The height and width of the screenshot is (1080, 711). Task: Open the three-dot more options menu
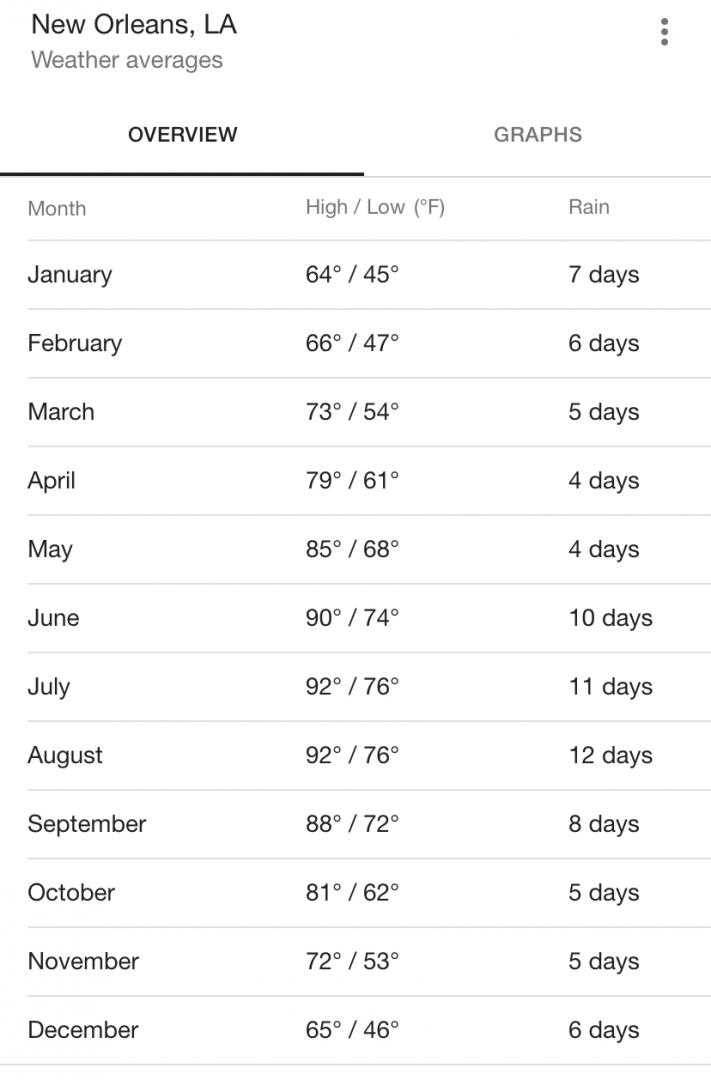[x=664, y=33]
